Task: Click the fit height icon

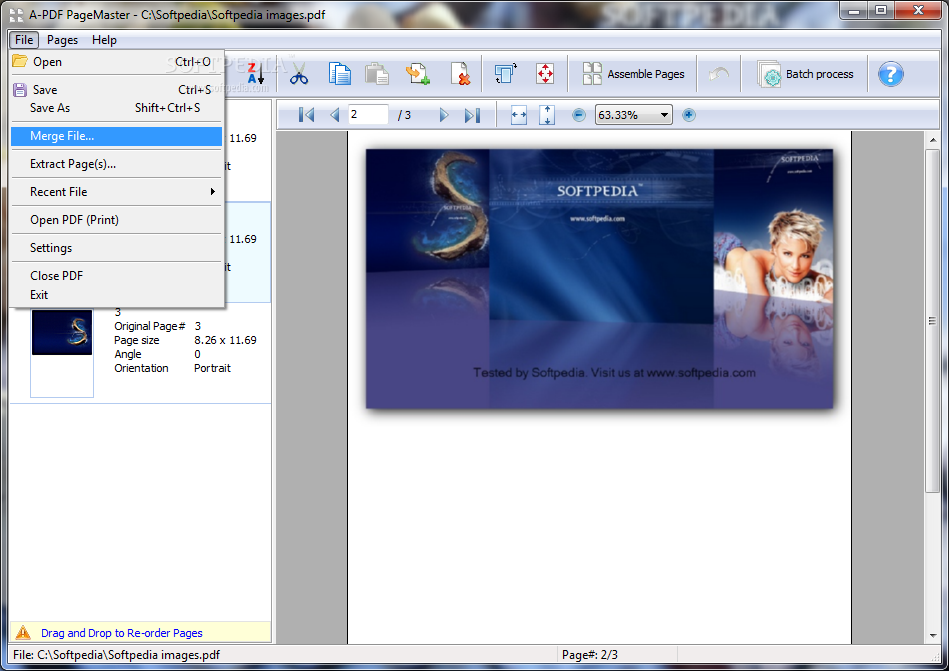Action: click(x=547, y=115)
